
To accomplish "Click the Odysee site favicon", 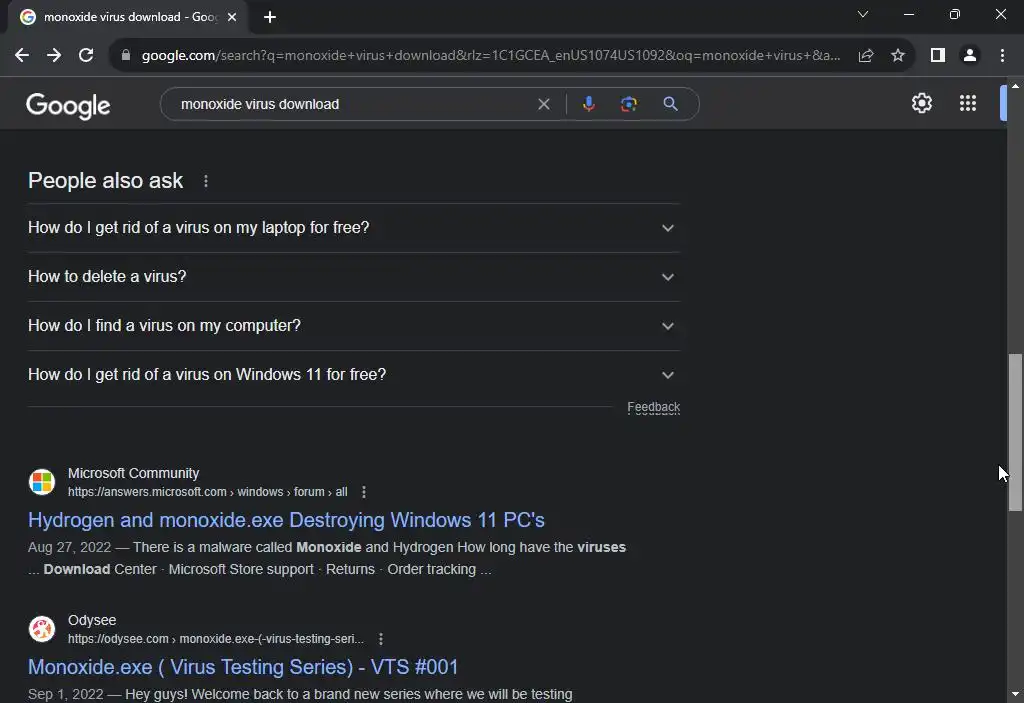I will [42, 629].
